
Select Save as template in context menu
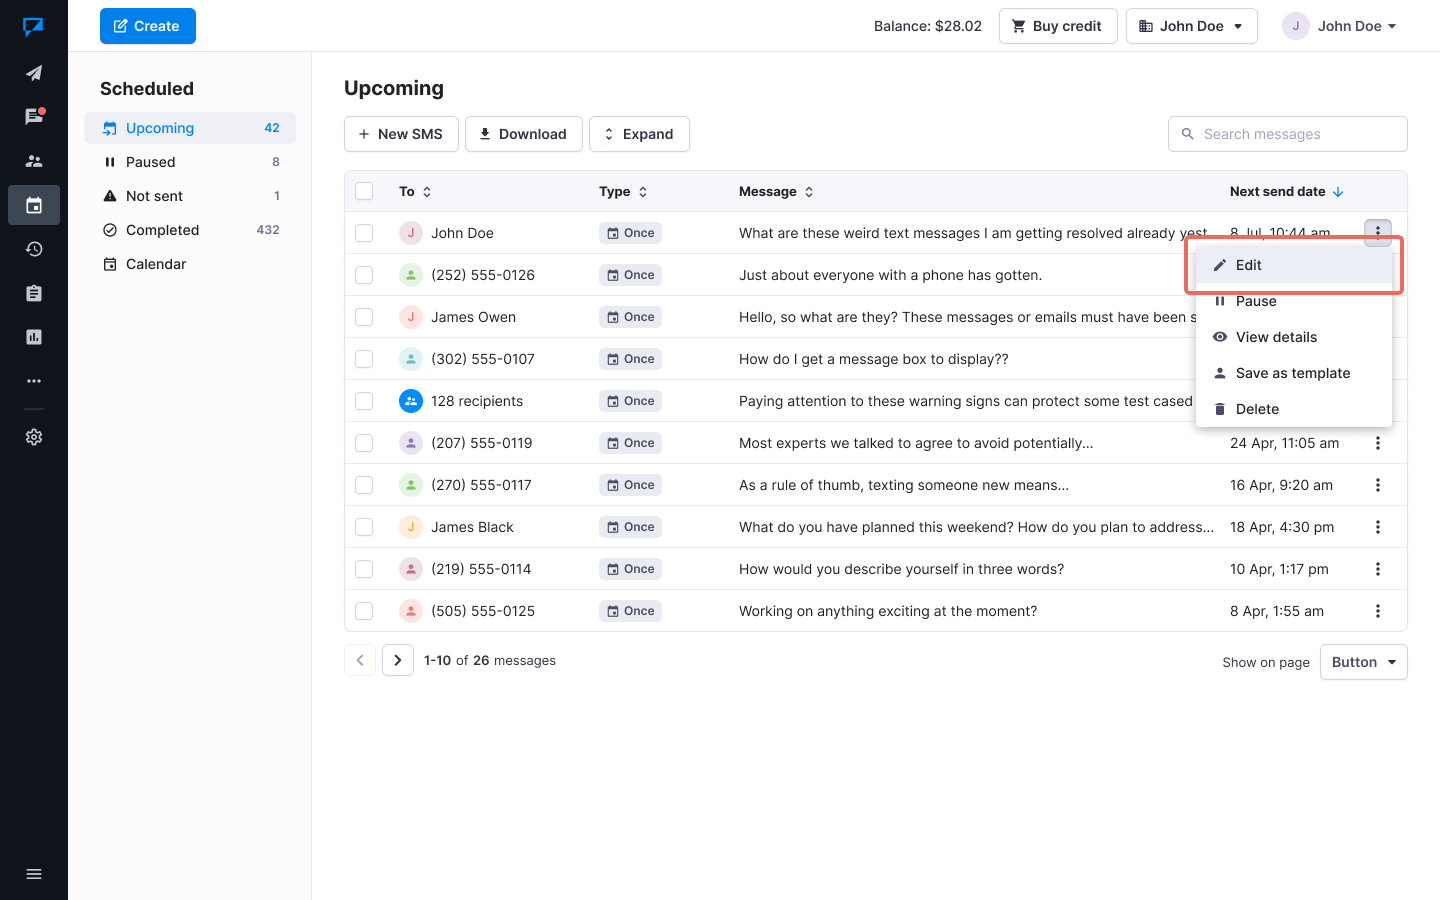(1292, 373)
